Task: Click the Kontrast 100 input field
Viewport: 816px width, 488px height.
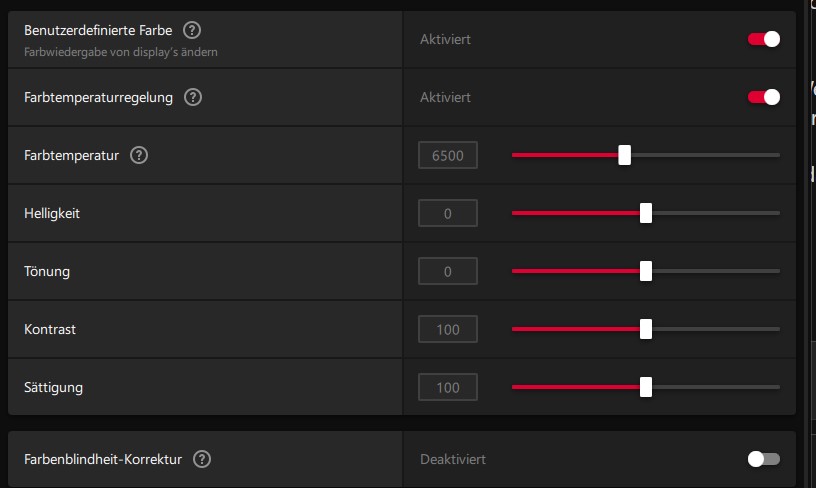Action: tap(448, 329)
